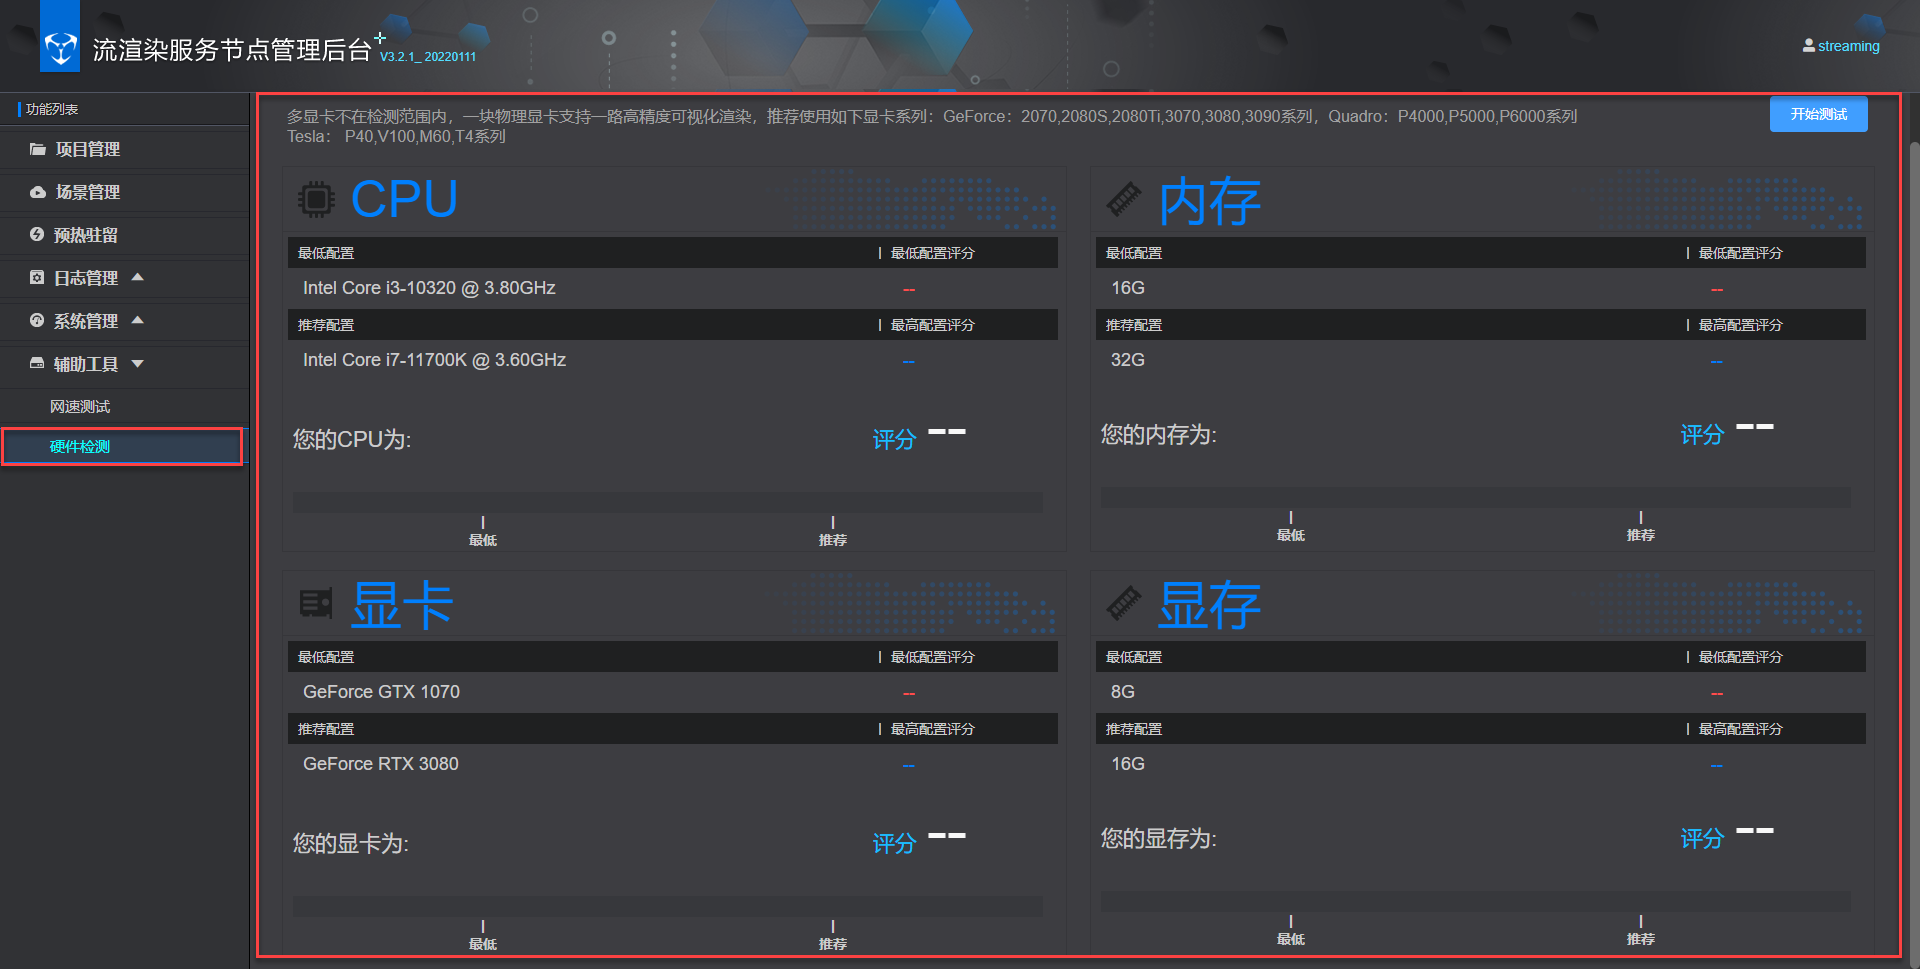
Task: Select the 硬件检测 submenu item
Action: 80,447
